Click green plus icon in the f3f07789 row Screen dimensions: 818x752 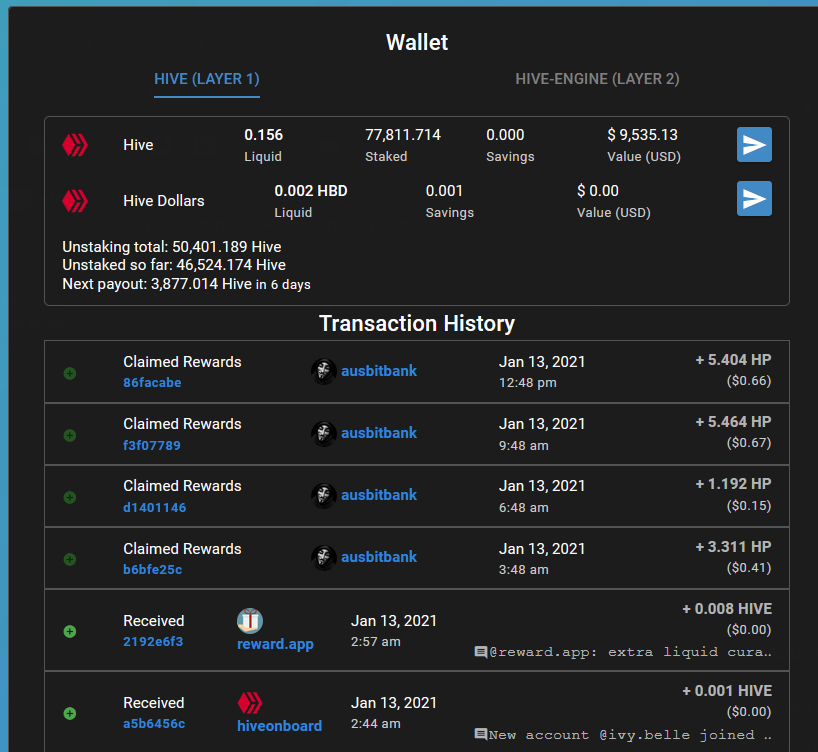70,435
